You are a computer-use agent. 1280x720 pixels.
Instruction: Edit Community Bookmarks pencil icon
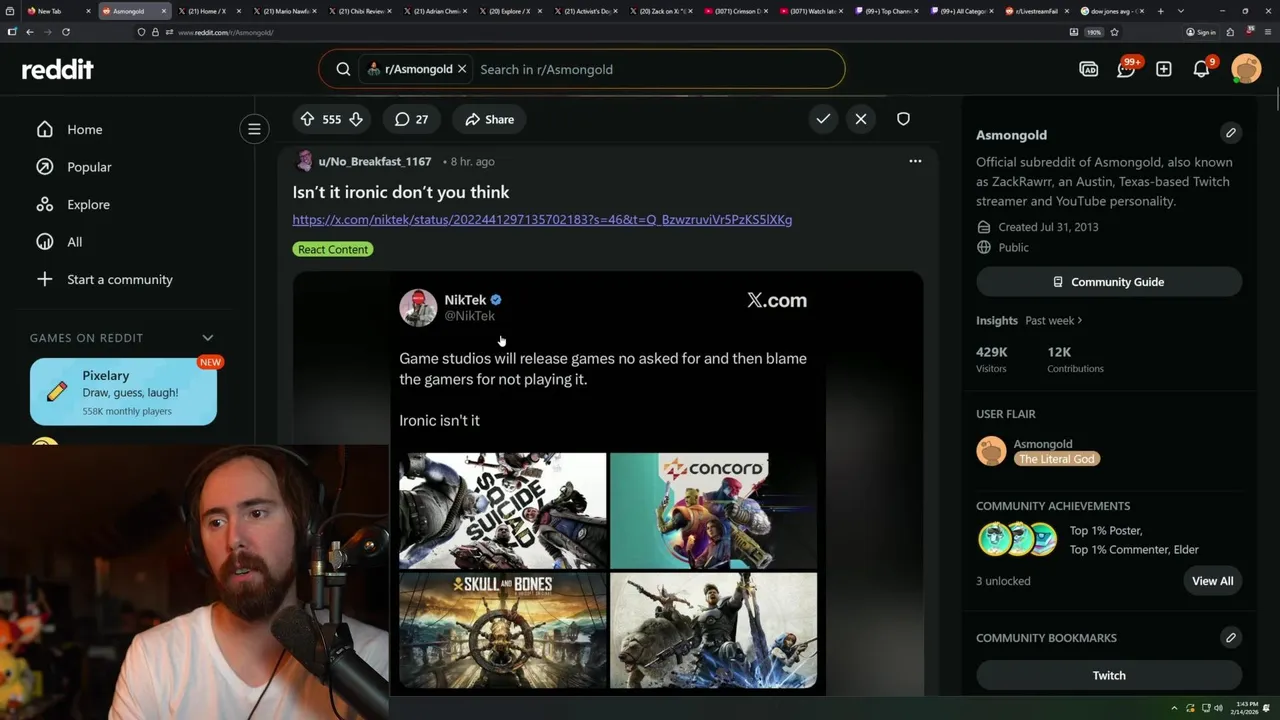pyautogui.click(x=1231, y=637)
